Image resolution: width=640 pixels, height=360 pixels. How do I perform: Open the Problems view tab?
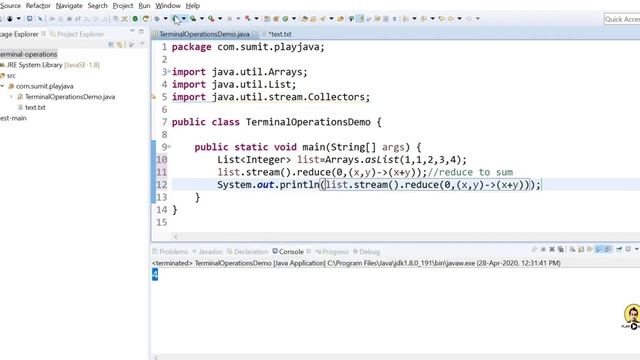170,251
